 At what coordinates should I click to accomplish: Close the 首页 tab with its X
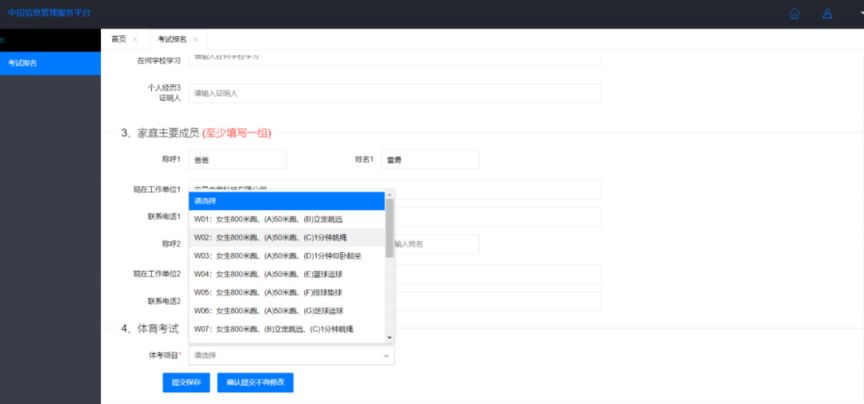click(x=135, y=39)
